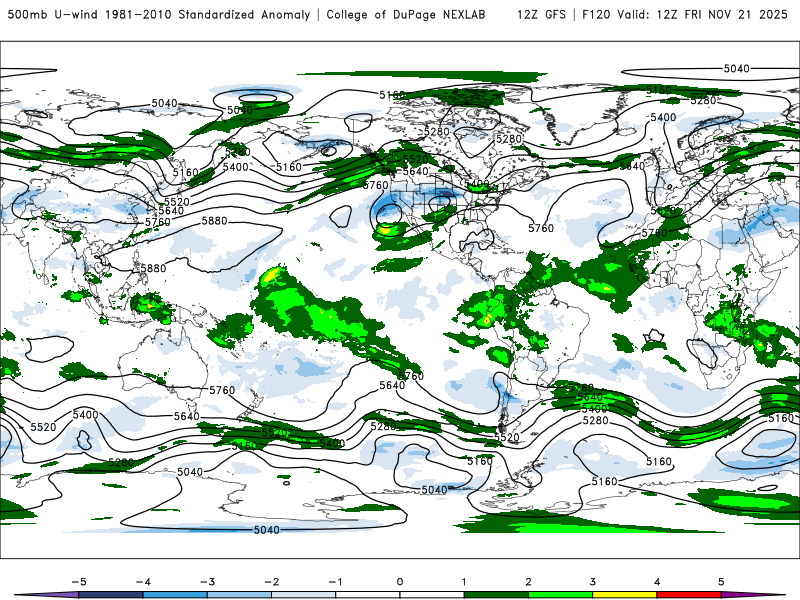Click the '4' colorbar tick label

click(657, 582)
